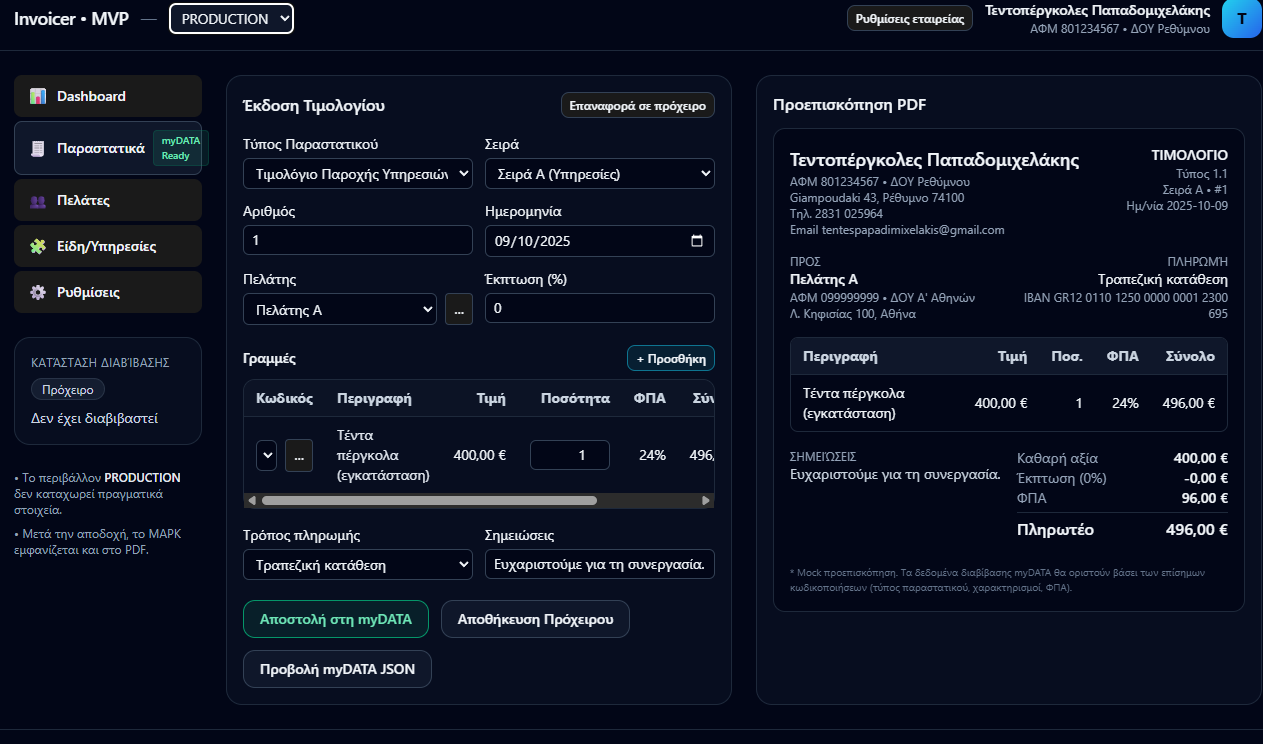
Task: Open the PRODUCTION environment dropdown
Action: 231,19
